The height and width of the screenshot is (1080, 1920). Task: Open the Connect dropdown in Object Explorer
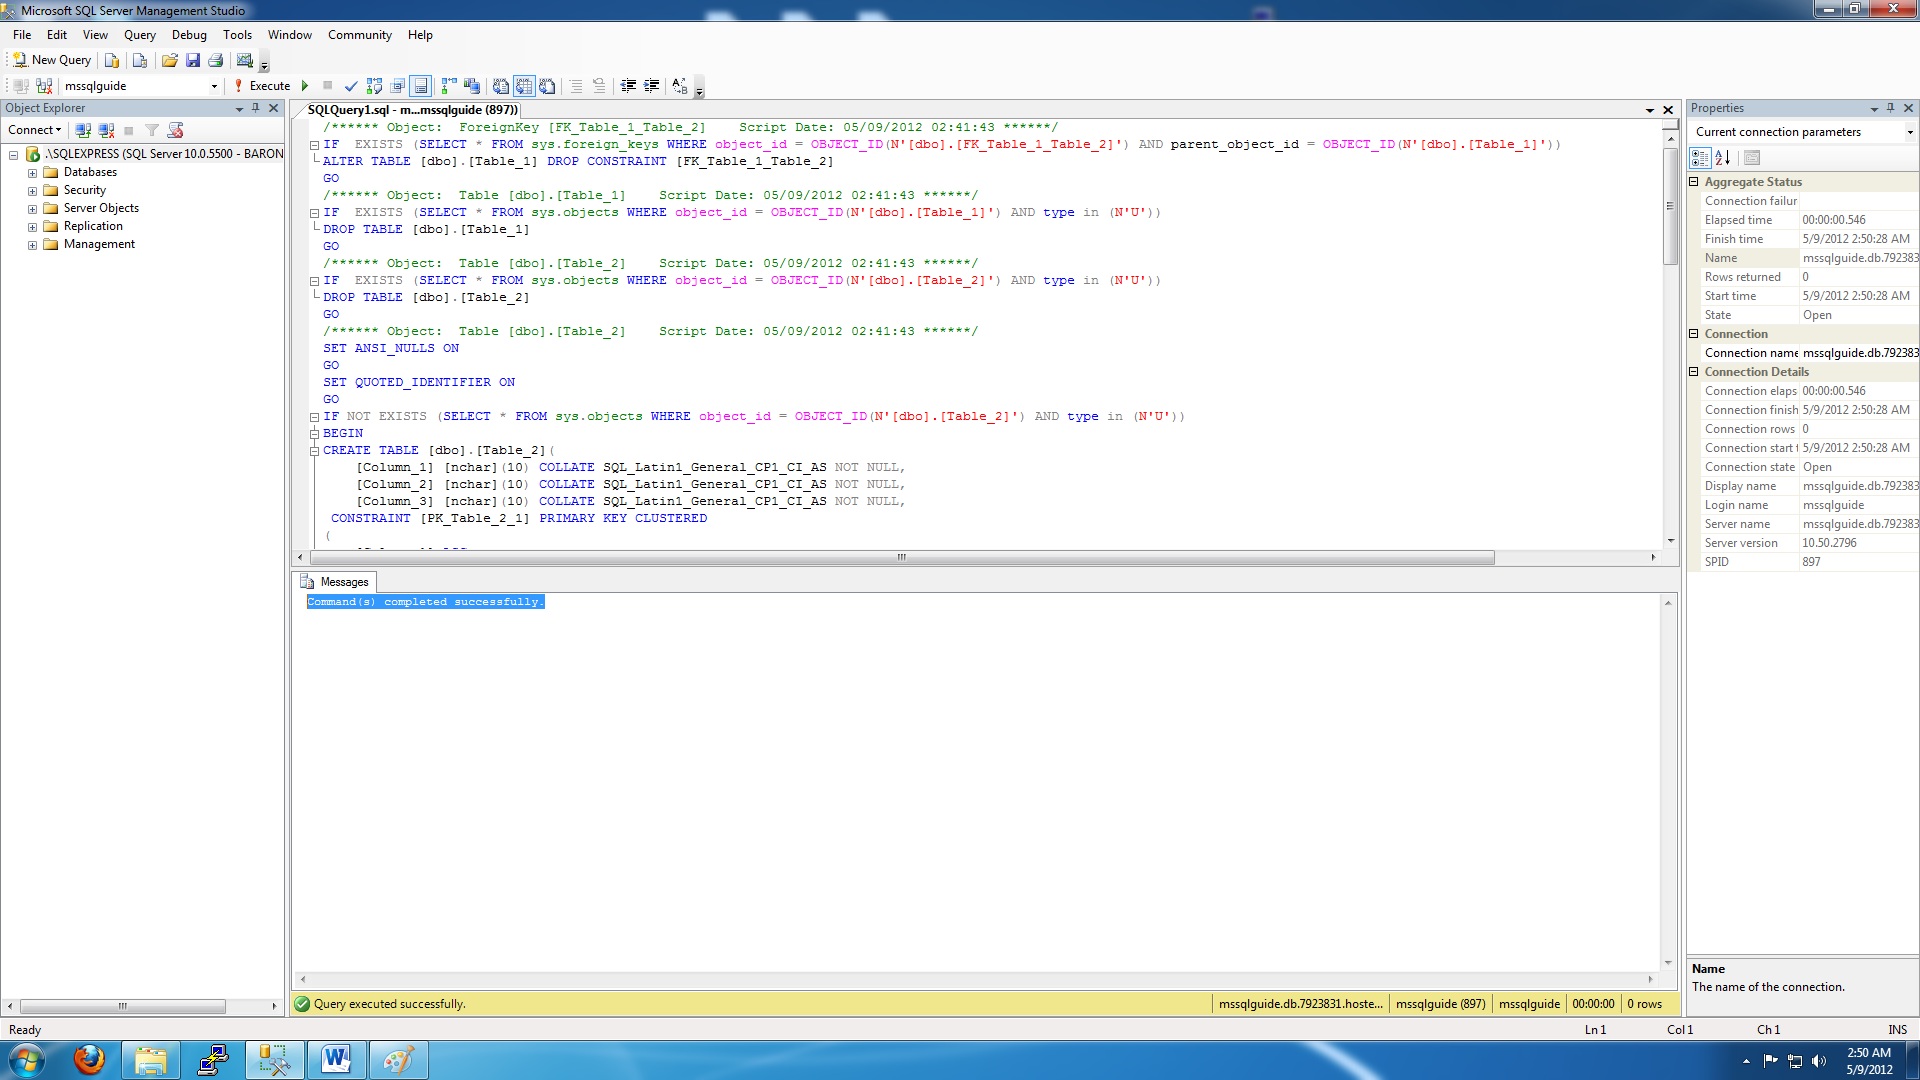pos(35,130)
